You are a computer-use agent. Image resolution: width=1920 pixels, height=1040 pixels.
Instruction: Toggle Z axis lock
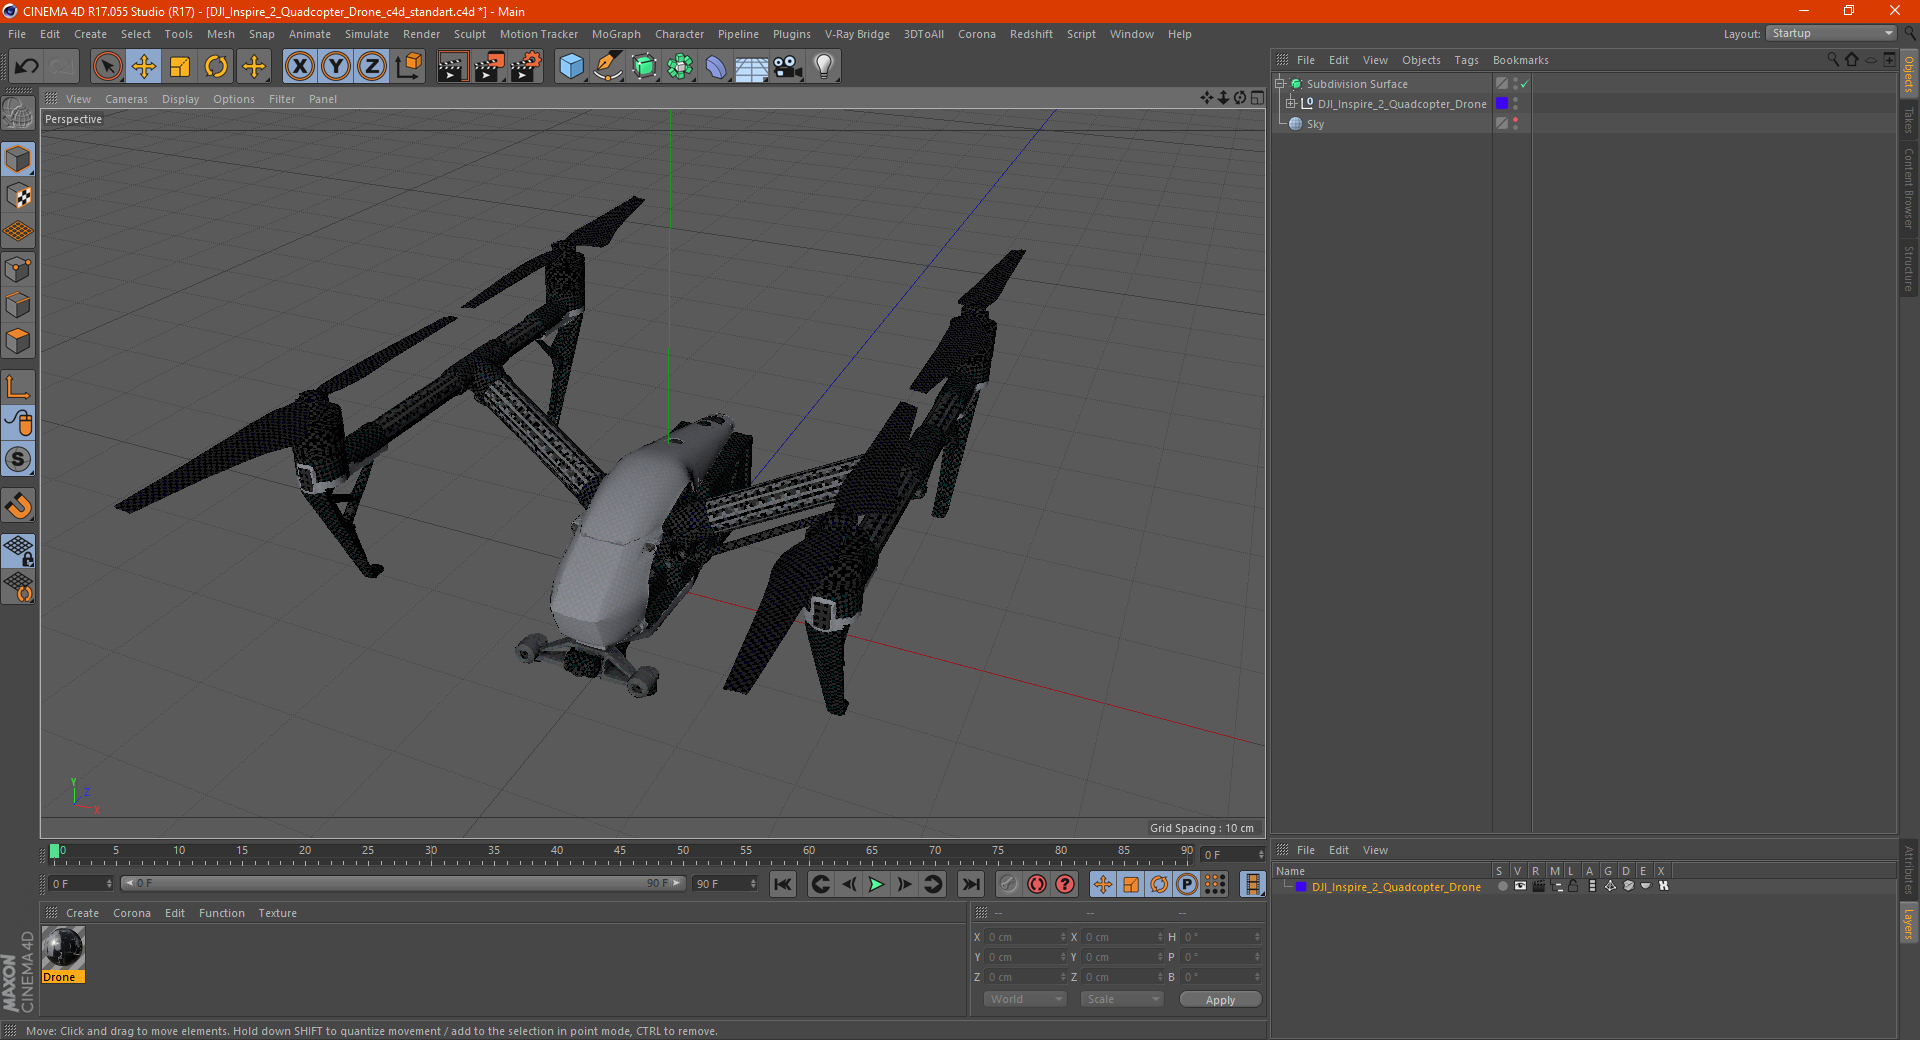372,67
